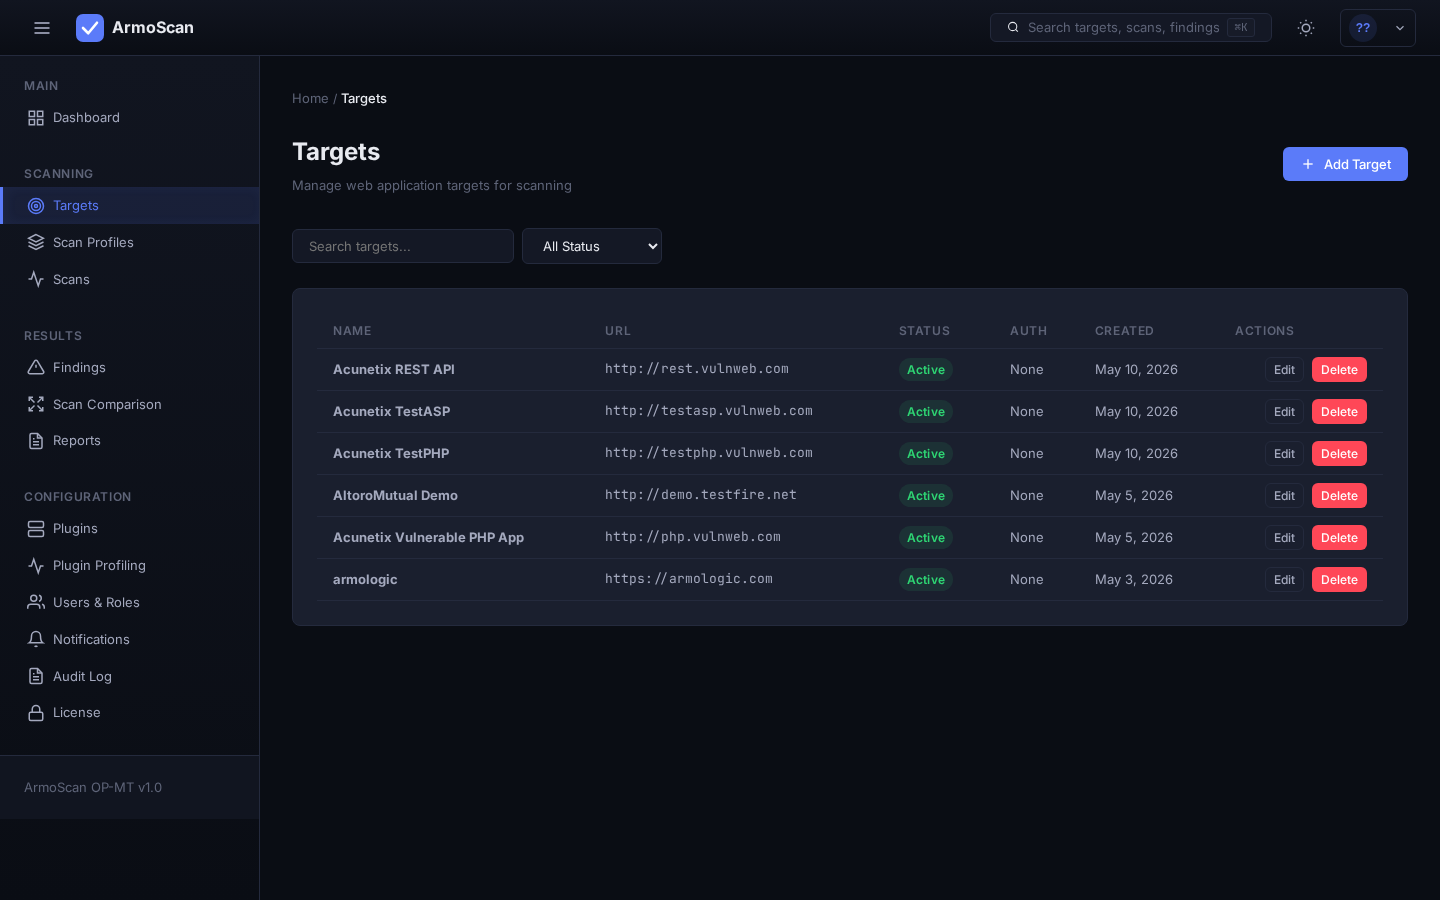This screenshot has height=900, width=1440.
Task: Click the May 3, 2026 created date
Action: pos(1134,580)
